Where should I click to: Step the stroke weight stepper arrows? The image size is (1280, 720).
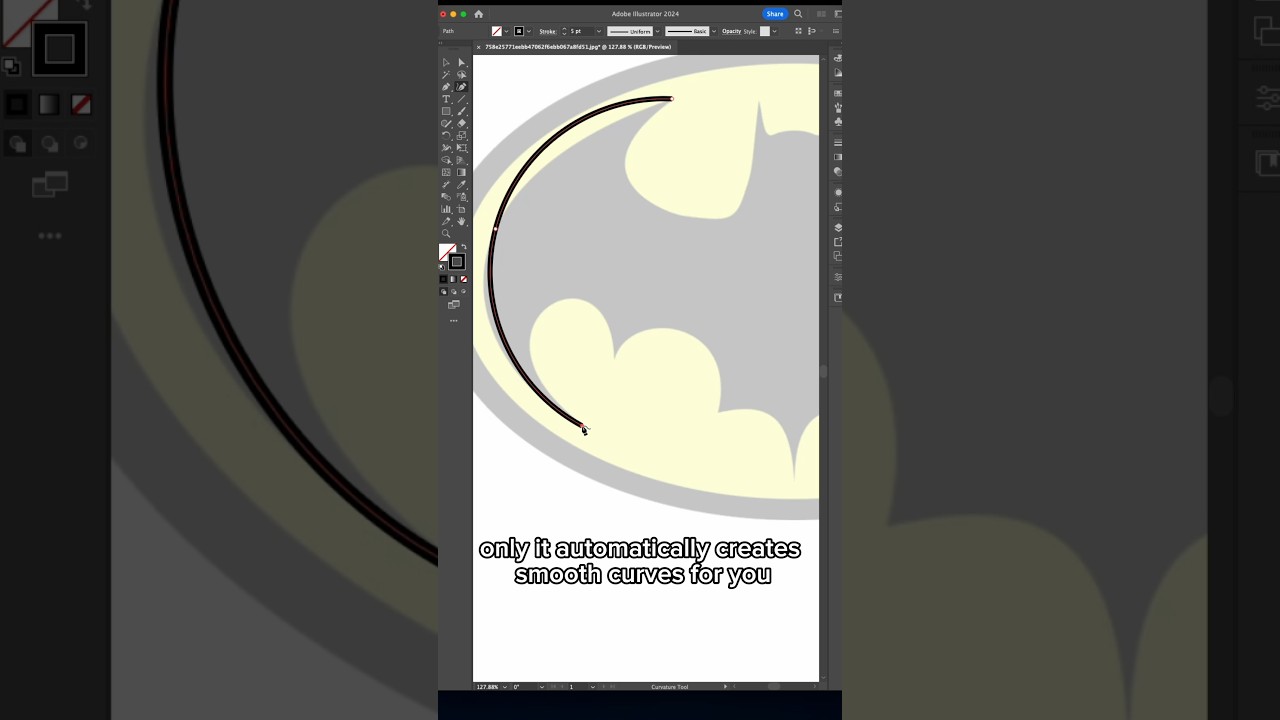point(564,31)
